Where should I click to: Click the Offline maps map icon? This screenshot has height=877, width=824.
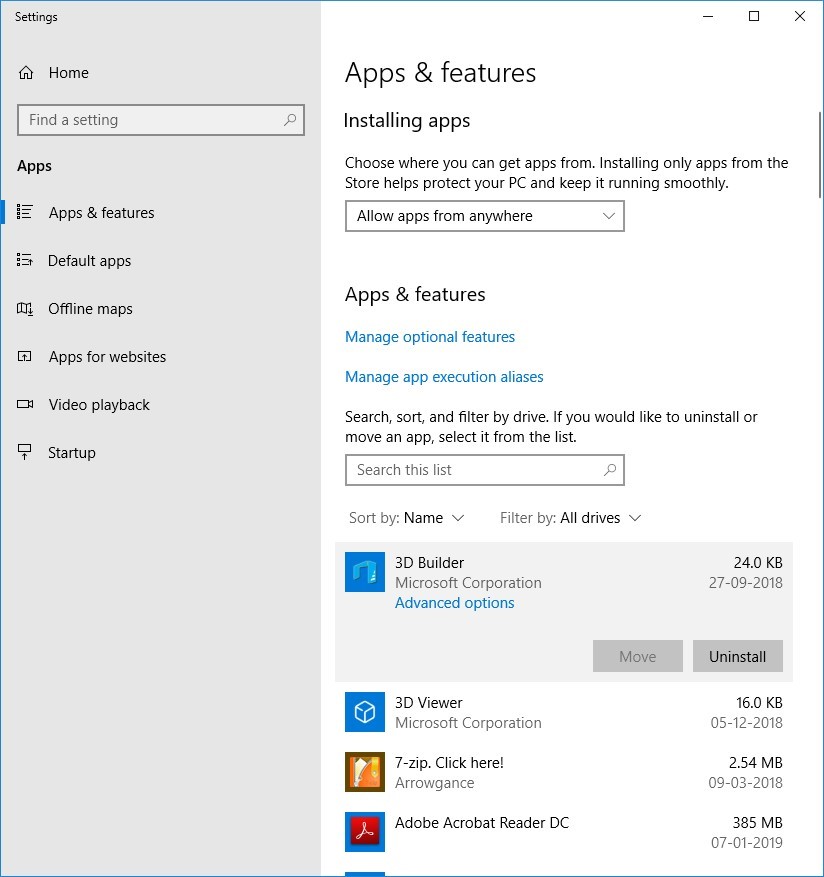coord(25,308)
